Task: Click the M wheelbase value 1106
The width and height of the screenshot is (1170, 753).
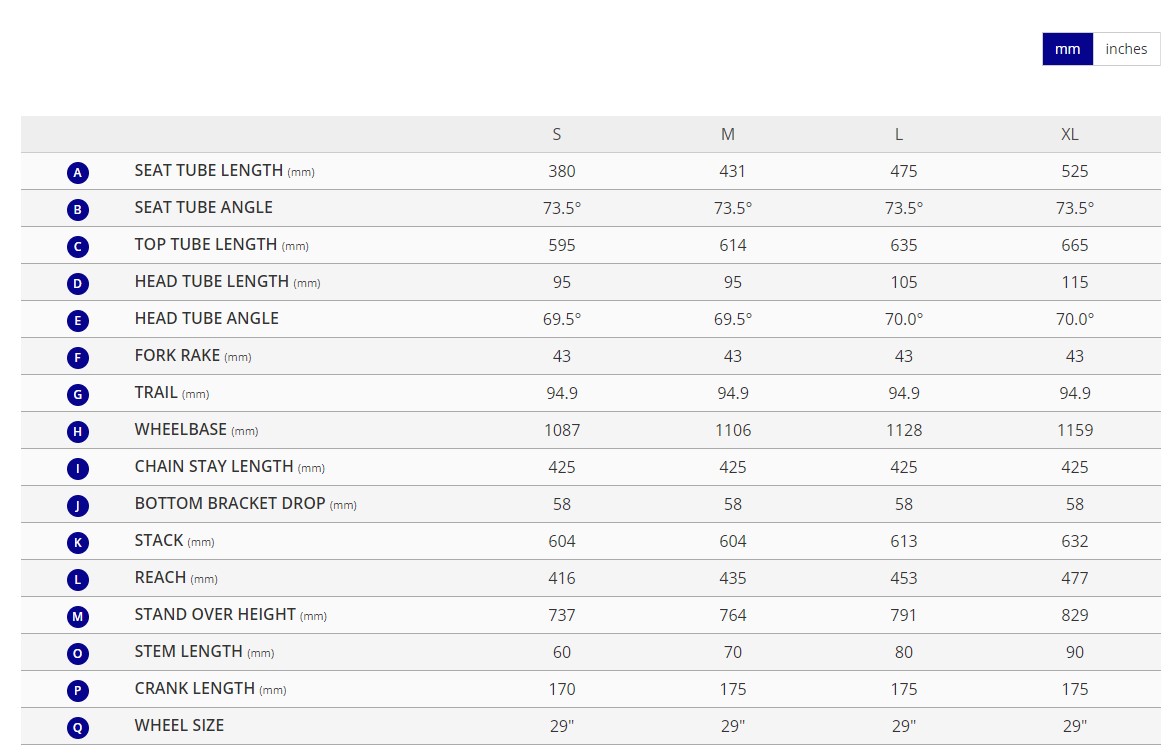Action: pos(733,430)
